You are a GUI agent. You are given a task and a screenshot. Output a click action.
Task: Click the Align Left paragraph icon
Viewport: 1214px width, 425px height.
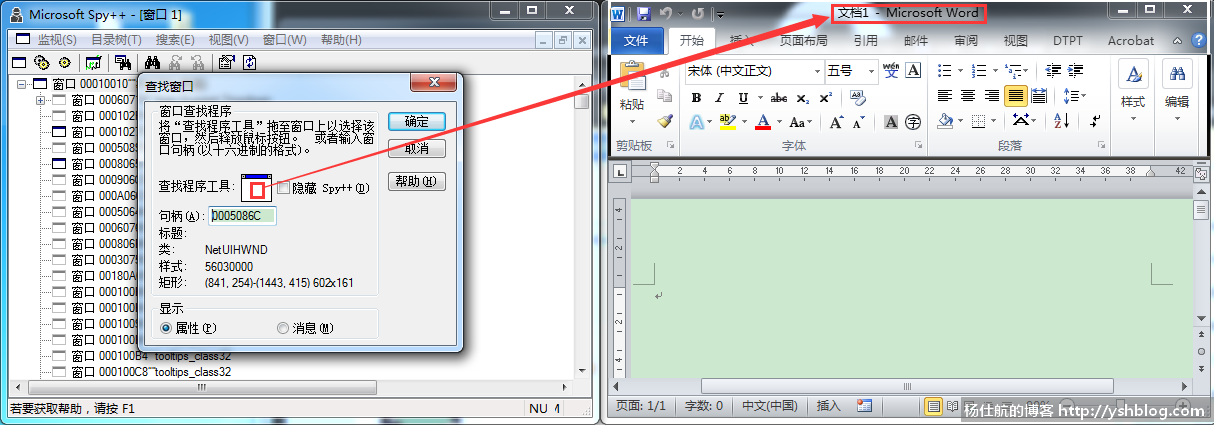[x=945, y=96]
